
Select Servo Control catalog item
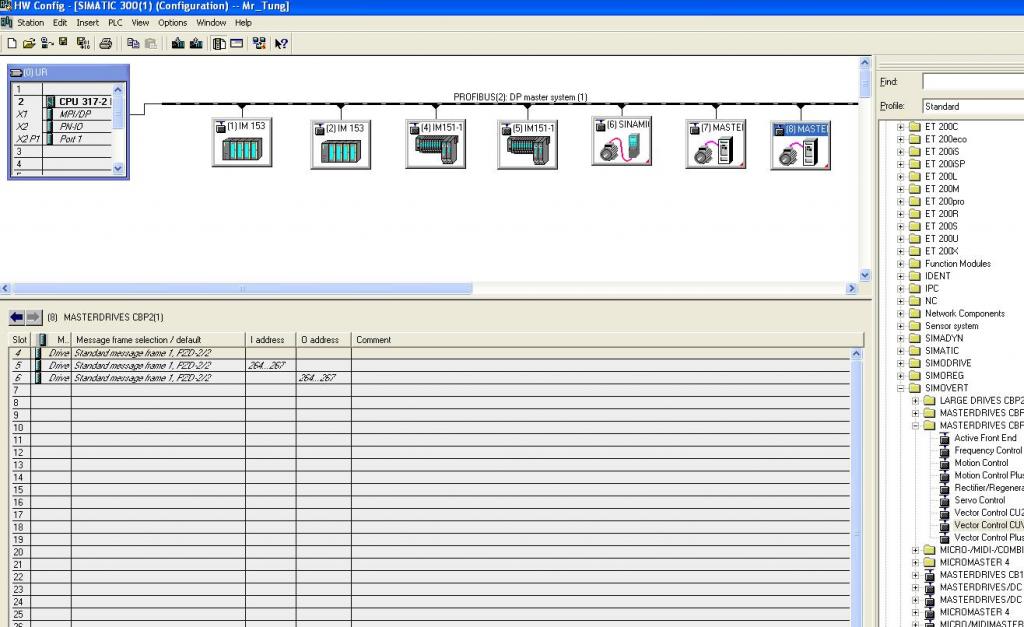coord(979,500)
